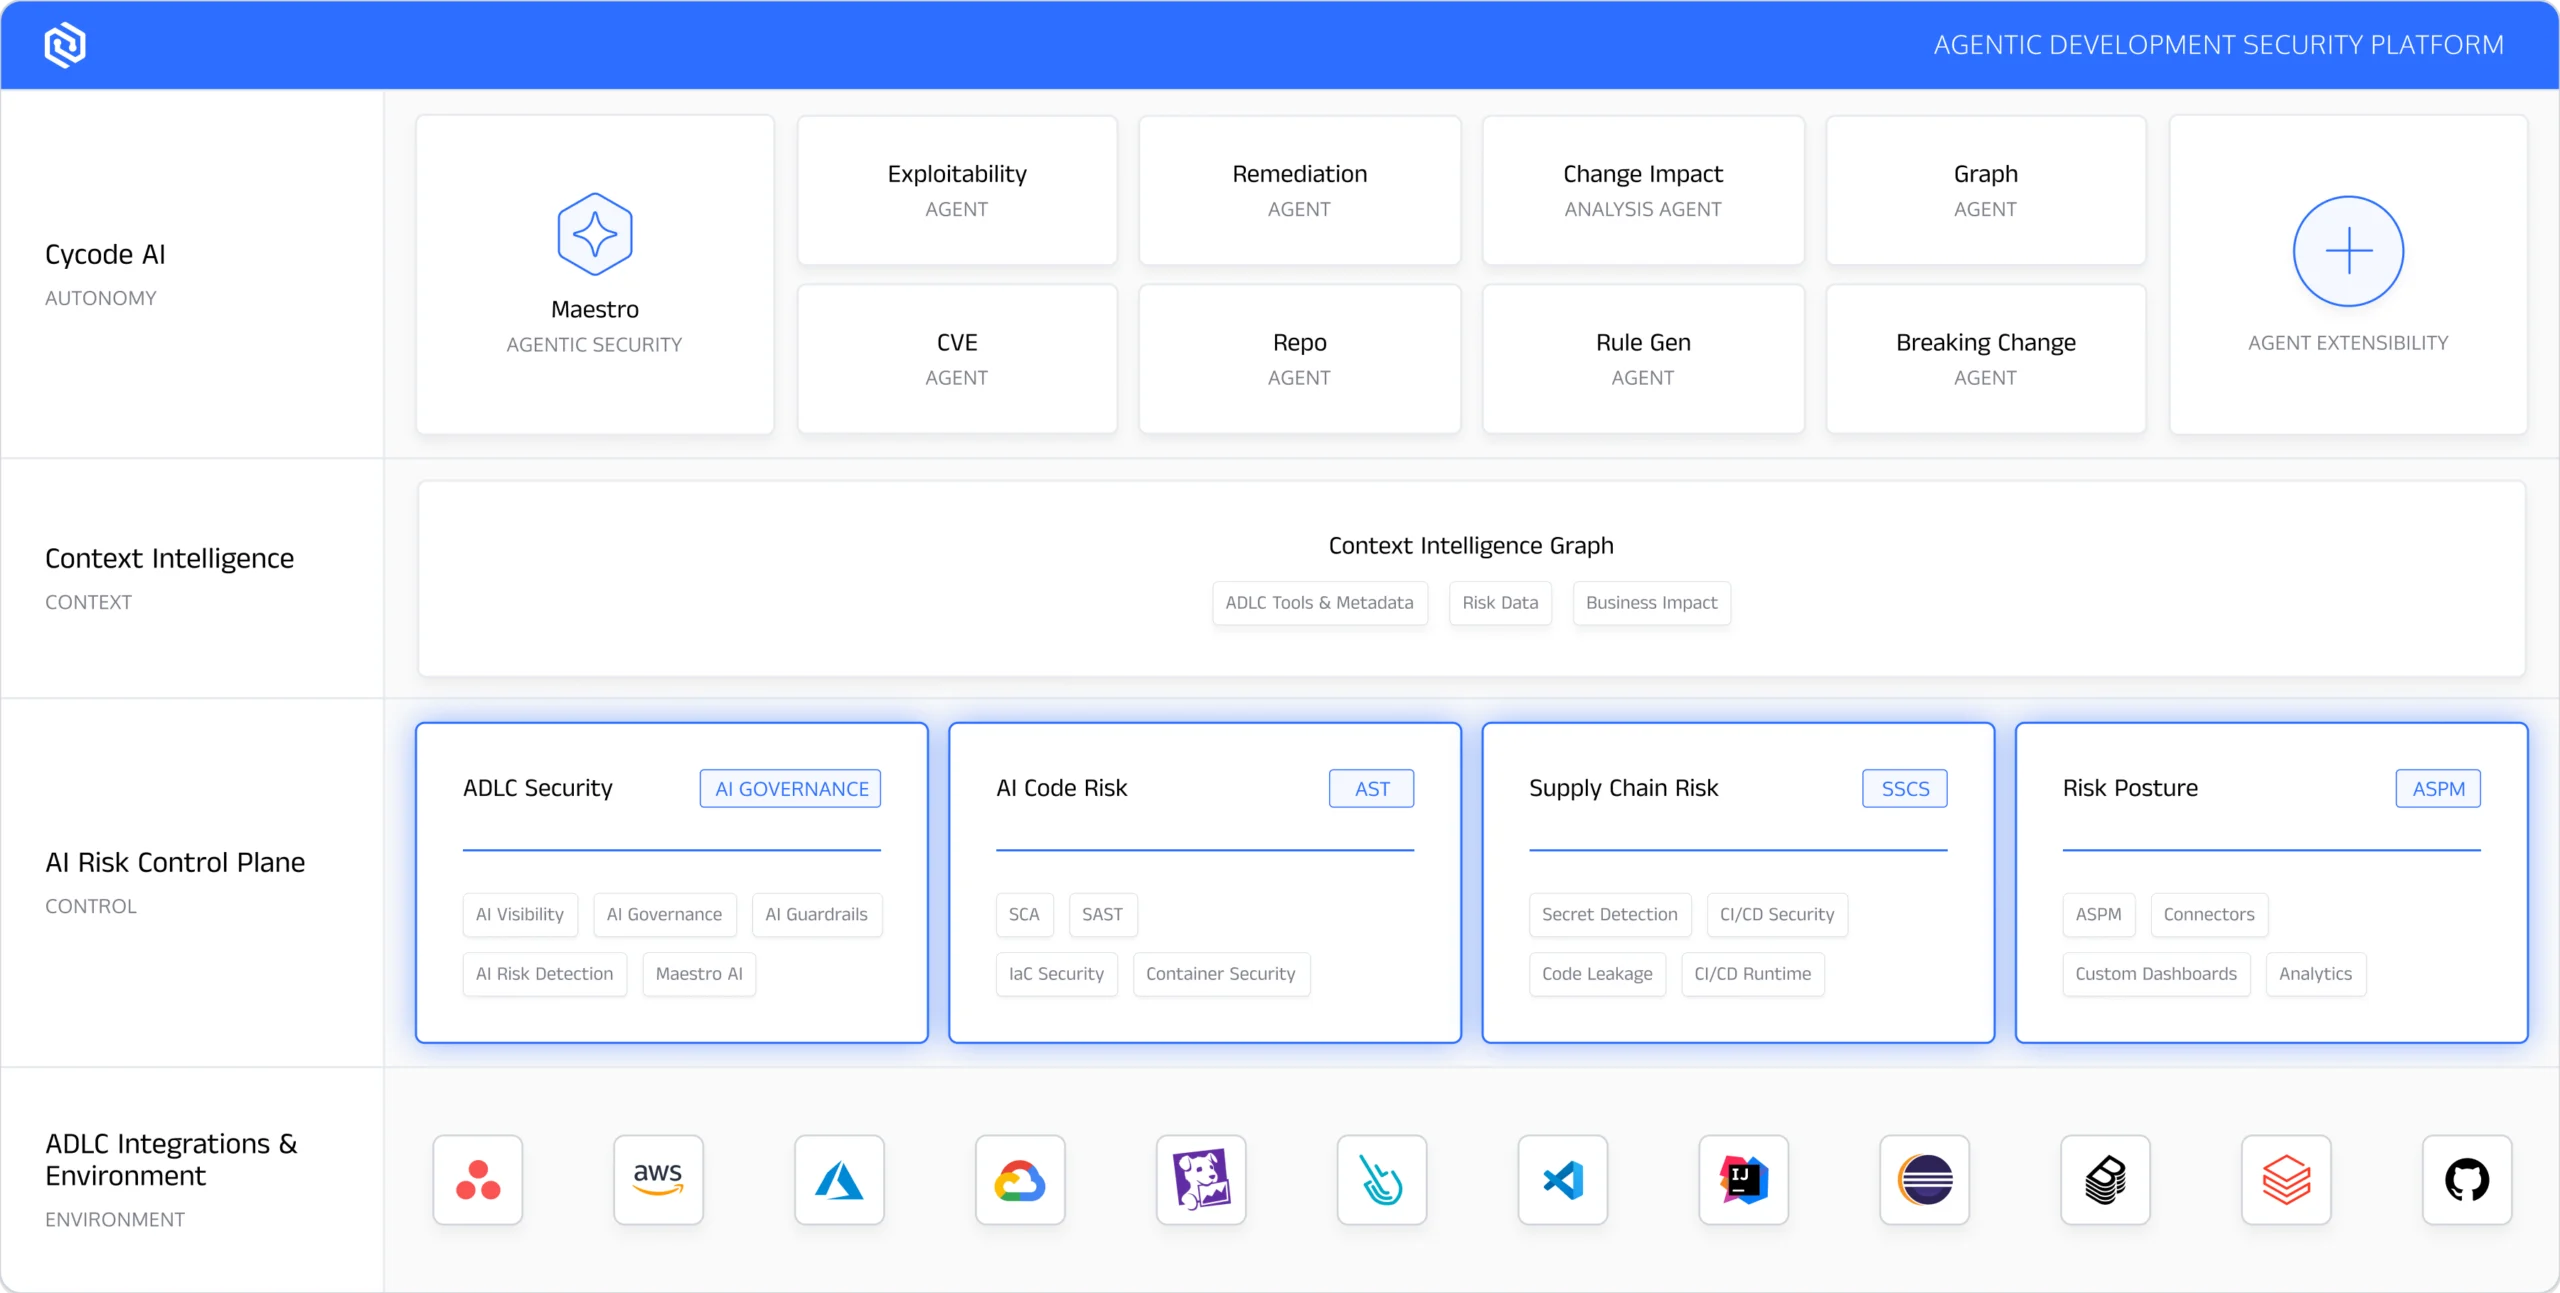Click the Context Intelligence Graph title

click(1471, 546)
